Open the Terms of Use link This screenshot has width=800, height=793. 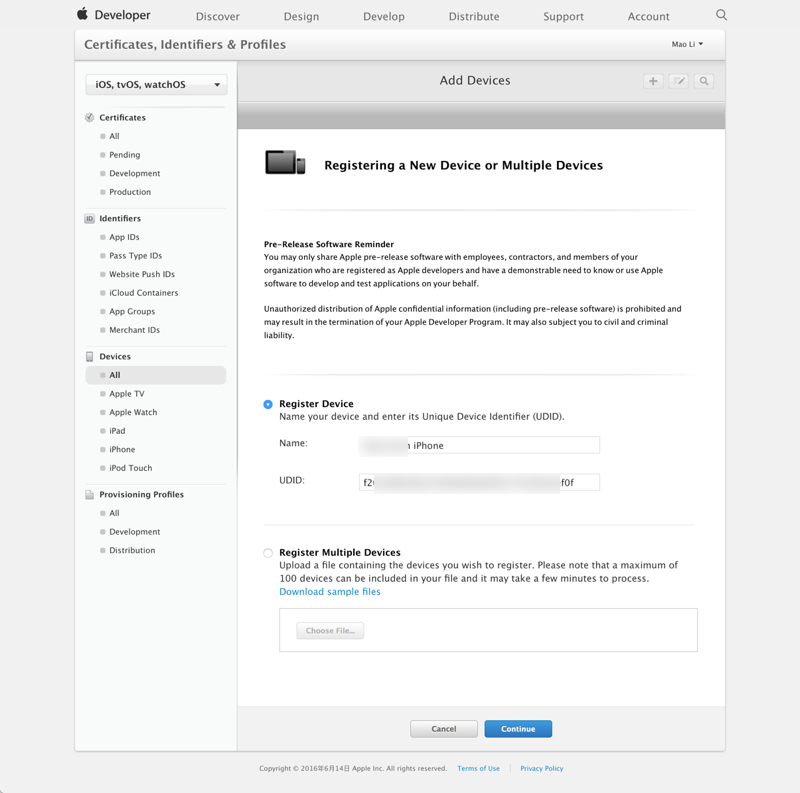479,769
